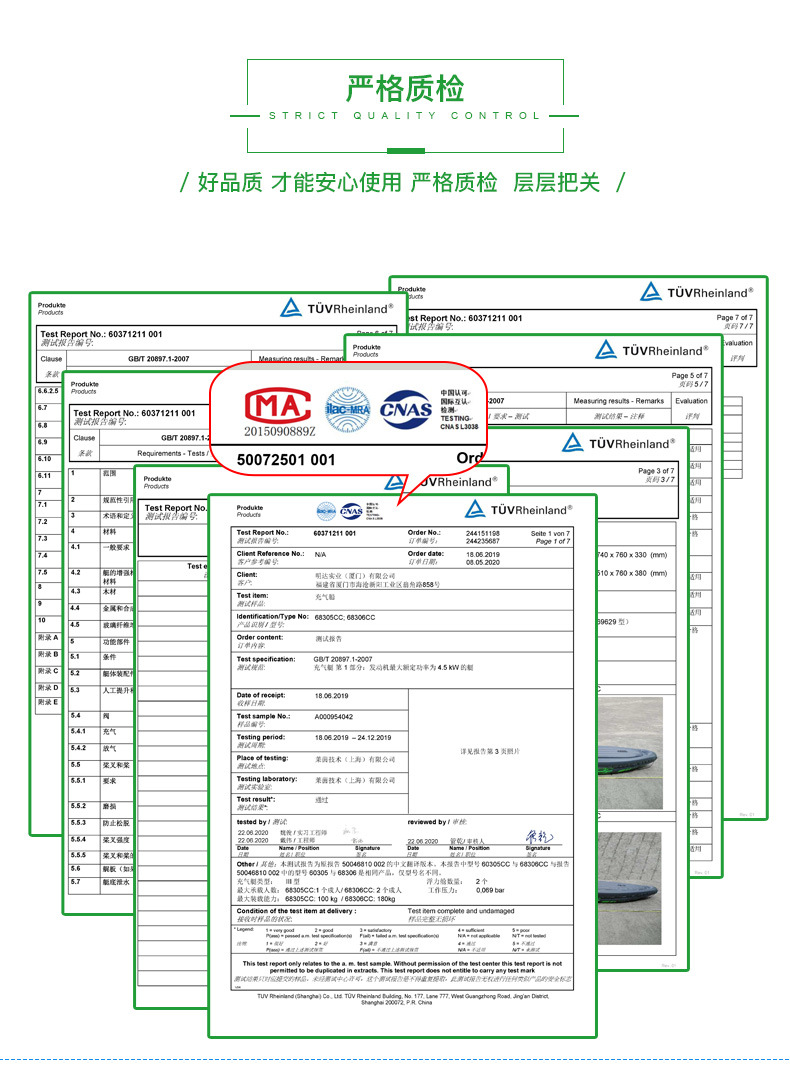Click 'Testing laboratory:' label

[x=267, y=779]
